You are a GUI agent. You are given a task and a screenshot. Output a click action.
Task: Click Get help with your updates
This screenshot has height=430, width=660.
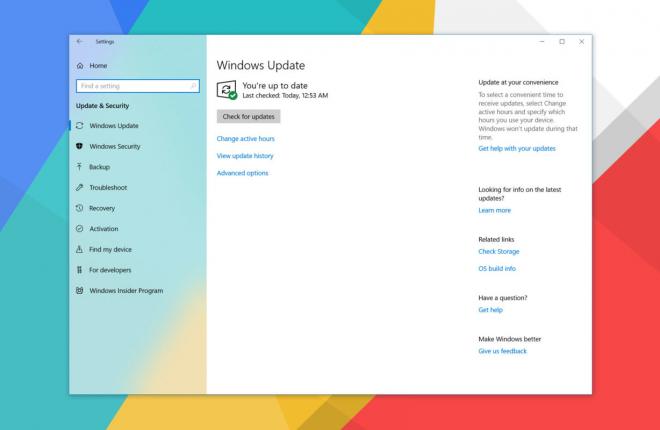(x=517, y=148)
